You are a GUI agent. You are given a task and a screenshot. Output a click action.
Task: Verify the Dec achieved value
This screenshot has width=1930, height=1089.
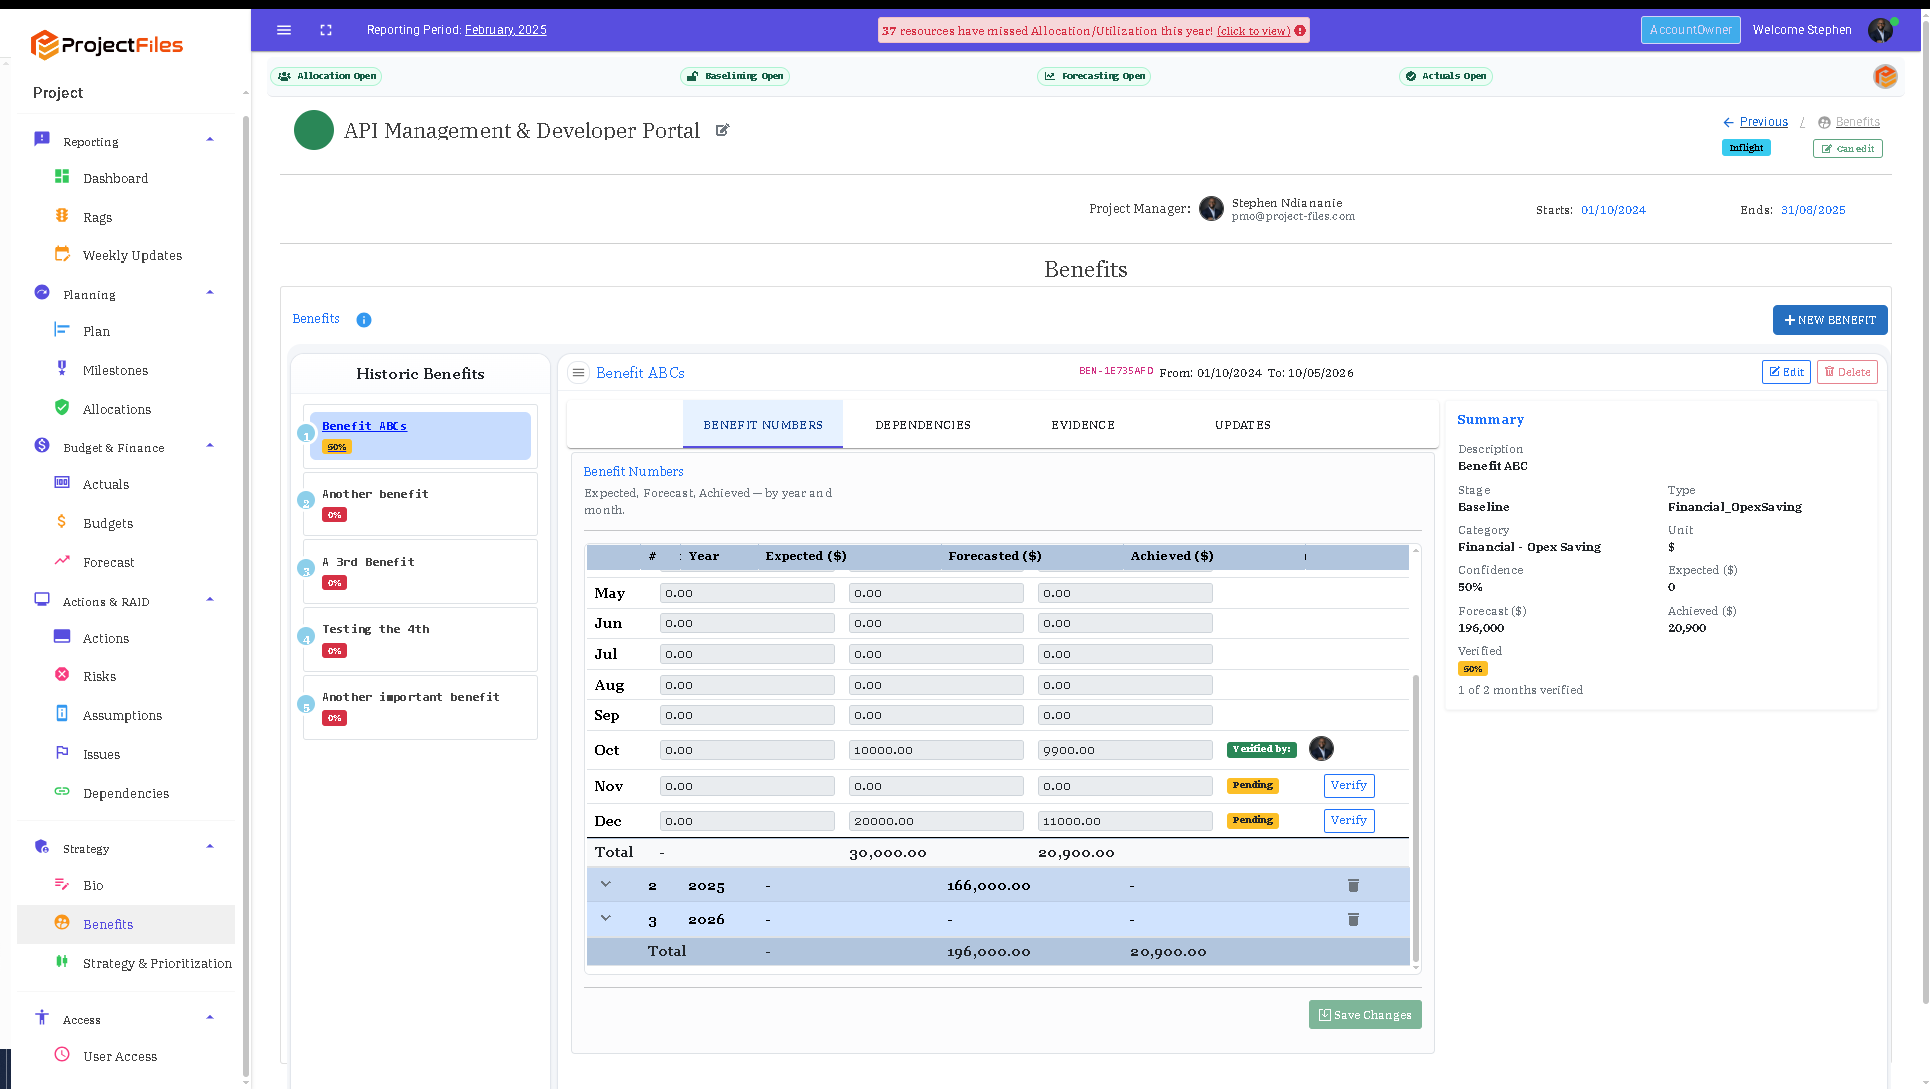1349,821
